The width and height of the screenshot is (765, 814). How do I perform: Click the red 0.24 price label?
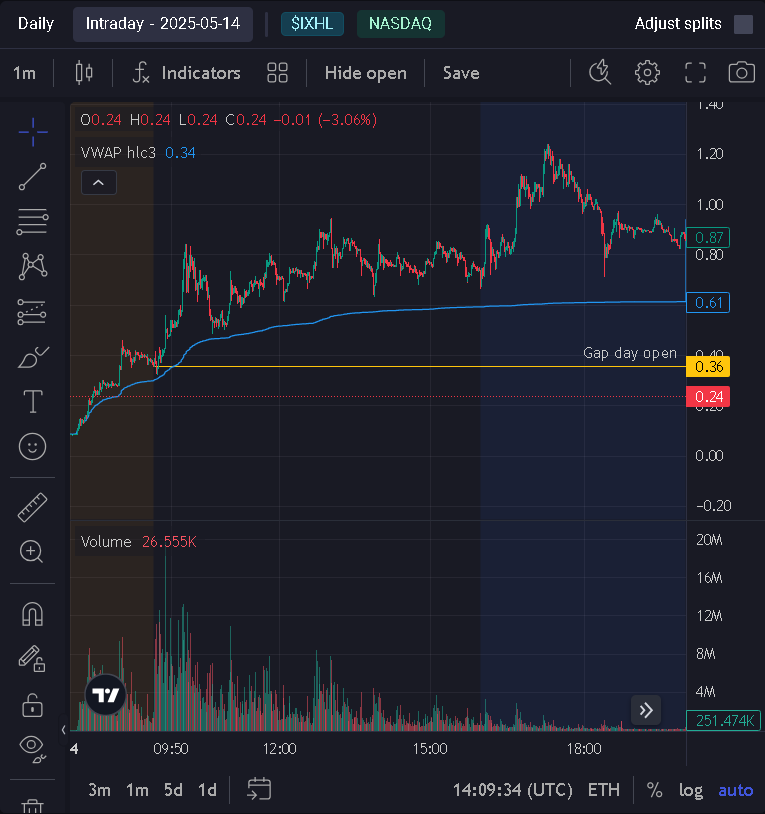[708, 397]
